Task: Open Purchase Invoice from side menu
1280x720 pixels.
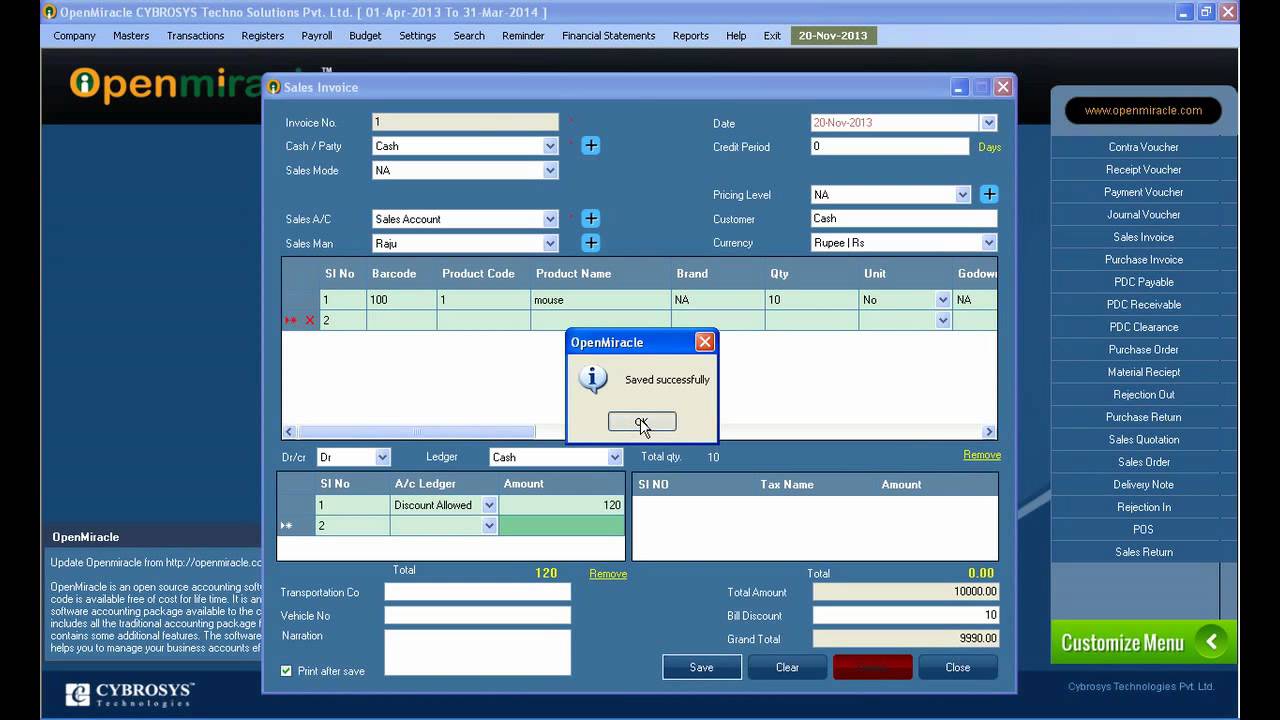Action: (x=1143, y=260)
